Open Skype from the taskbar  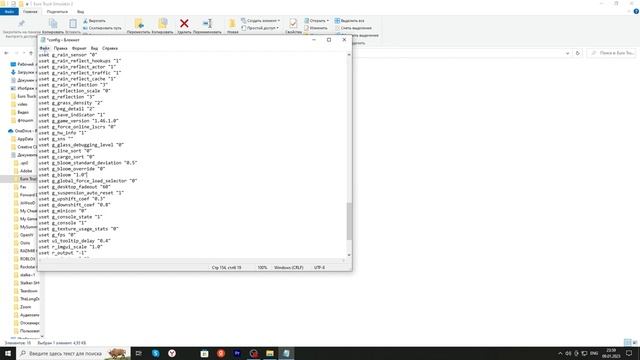(x=156, y=353)
